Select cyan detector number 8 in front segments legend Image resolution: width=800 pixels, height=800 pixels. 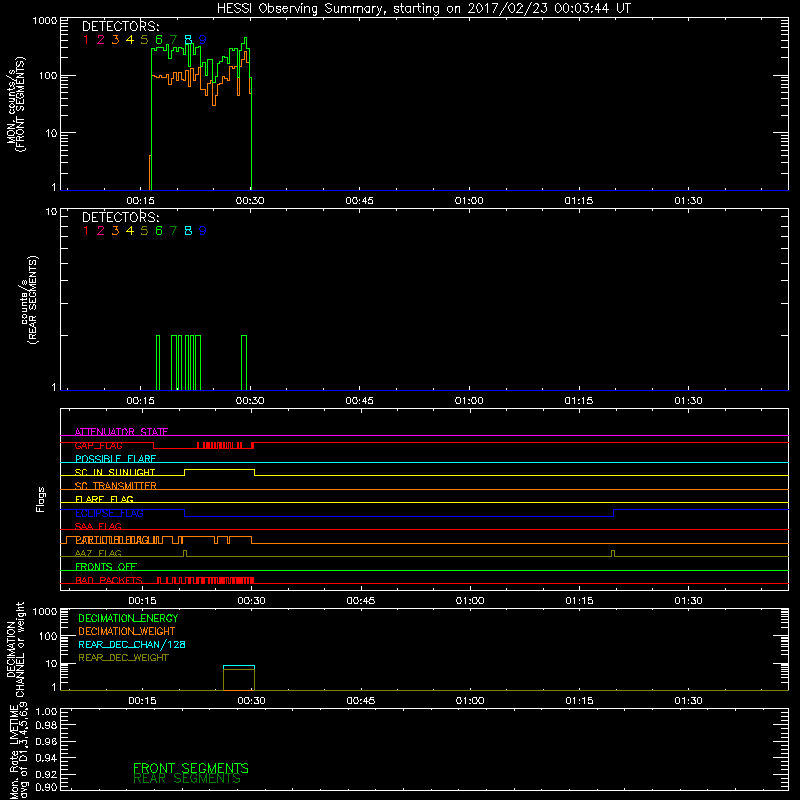(x=188, y=40)
